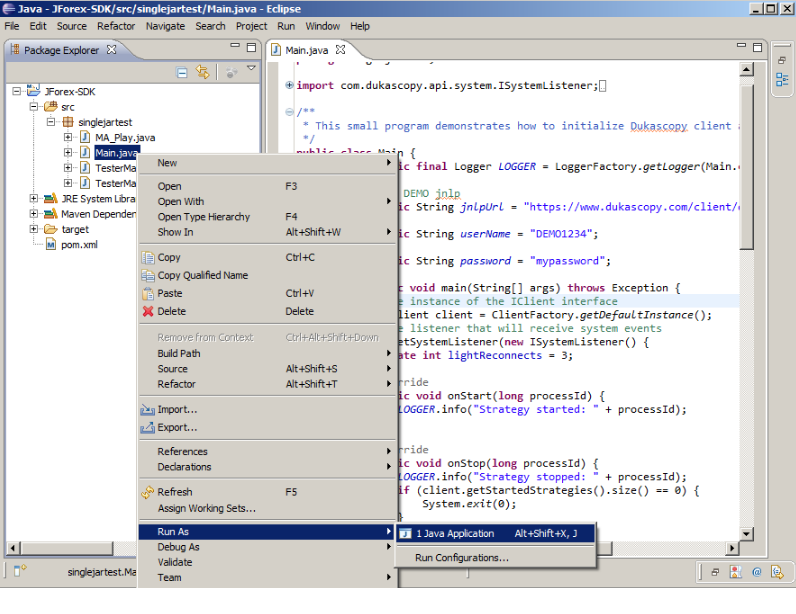Collapse the Javadoc comment fold
Viewport: 796px width, 614px height.
tap(289, 112)
